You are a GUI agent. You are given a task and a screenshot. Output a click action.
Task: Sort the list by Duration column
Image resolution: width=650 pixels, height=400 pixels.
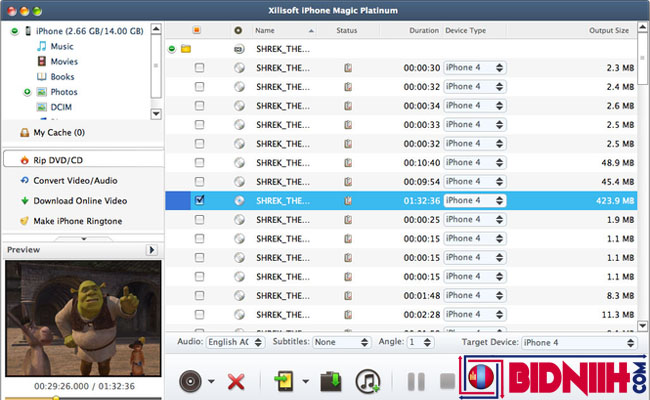410,30
